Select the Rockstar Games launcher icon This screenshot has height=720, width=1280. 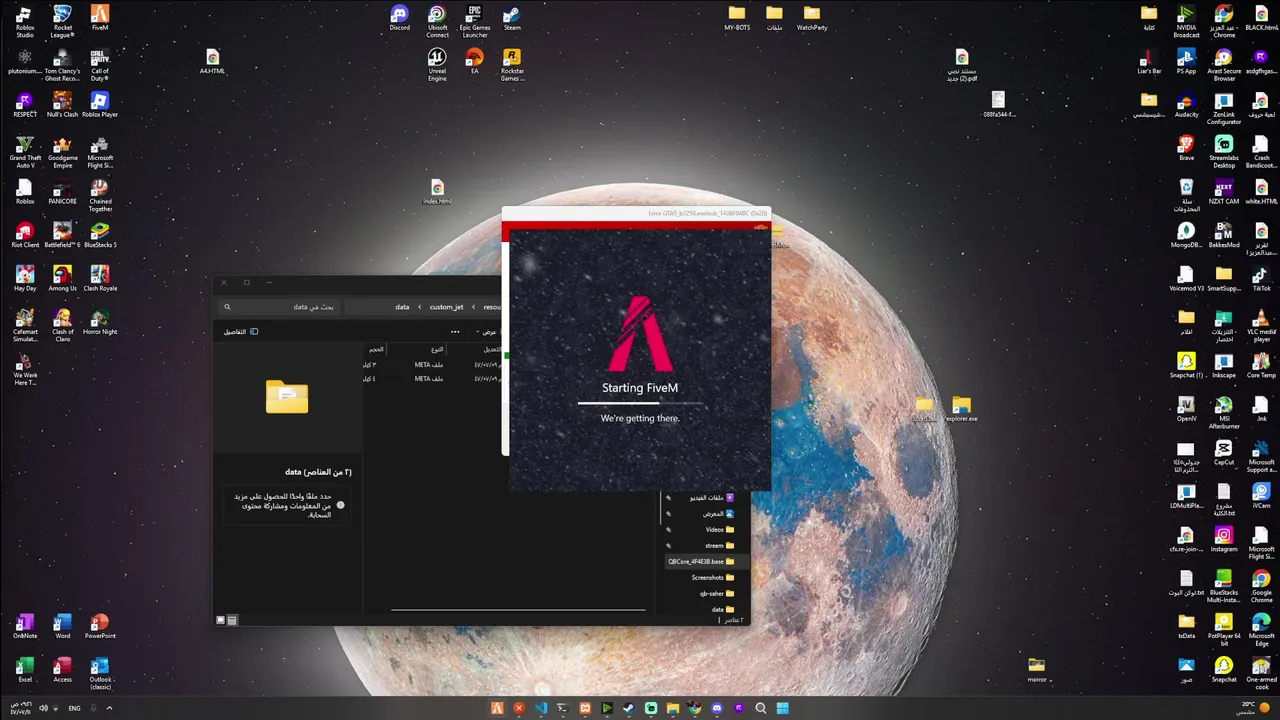[512, 65]
